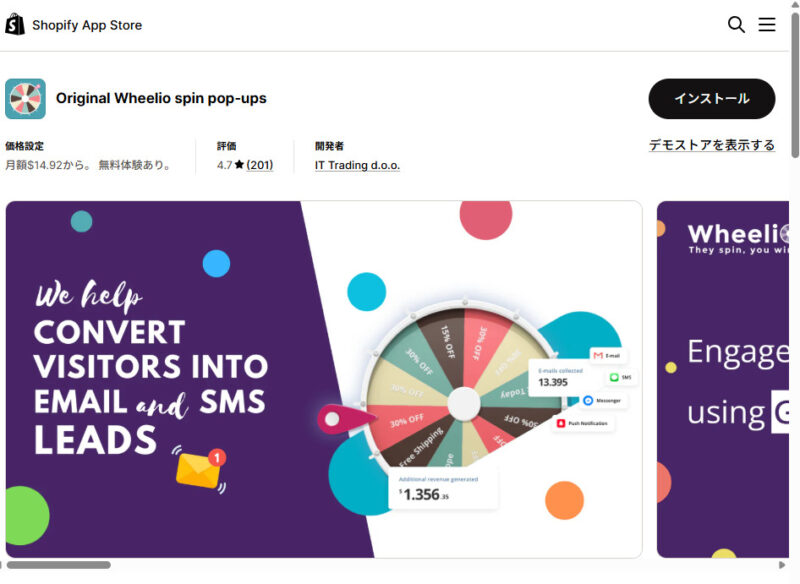The width and height of the screenshot is (800, 584).
Task: Click the Shopify bag logo icon
Action: (x=15, y=25)
